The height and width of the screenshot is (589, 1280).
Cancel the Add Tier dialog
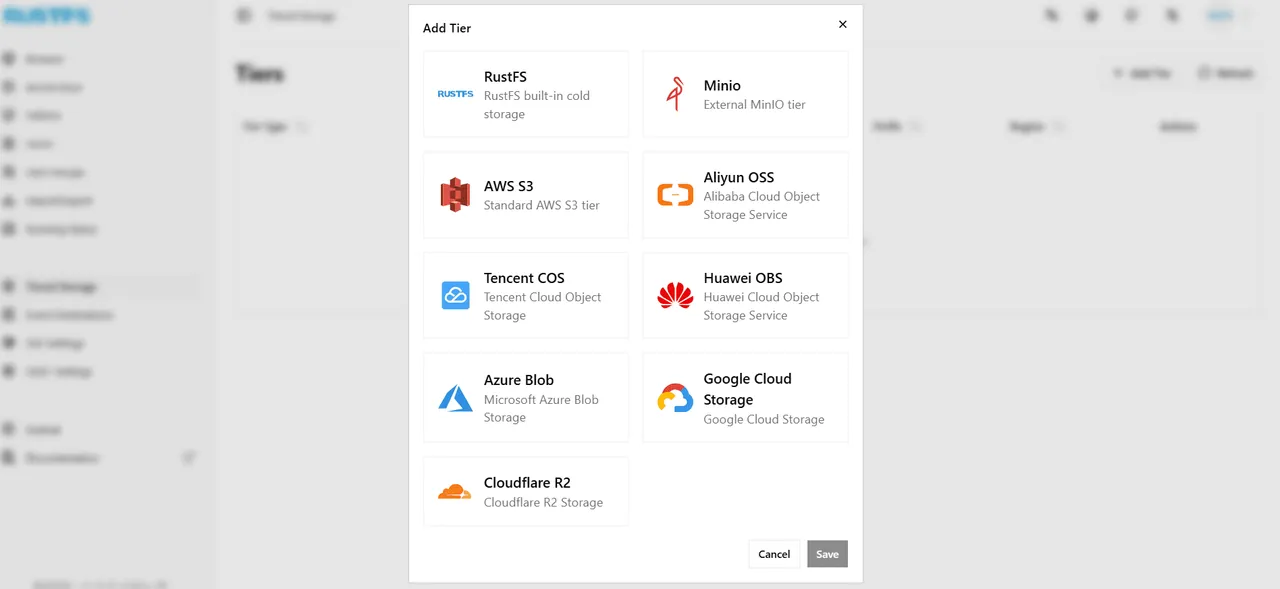pos(774,554)
